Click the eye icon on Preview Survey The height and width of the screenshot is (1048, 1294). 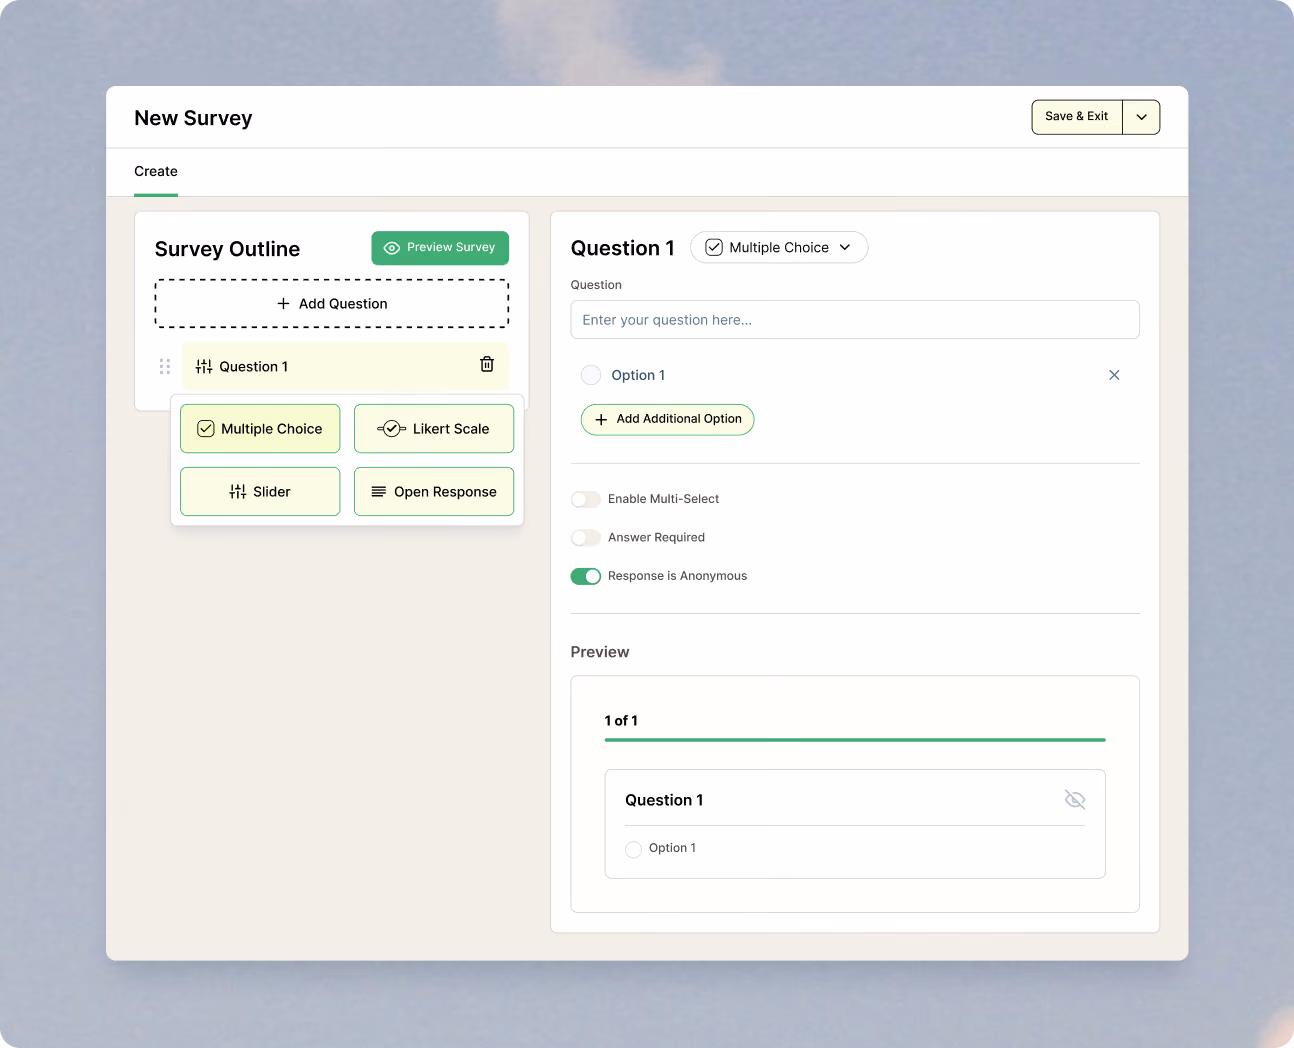coord(392,248)
